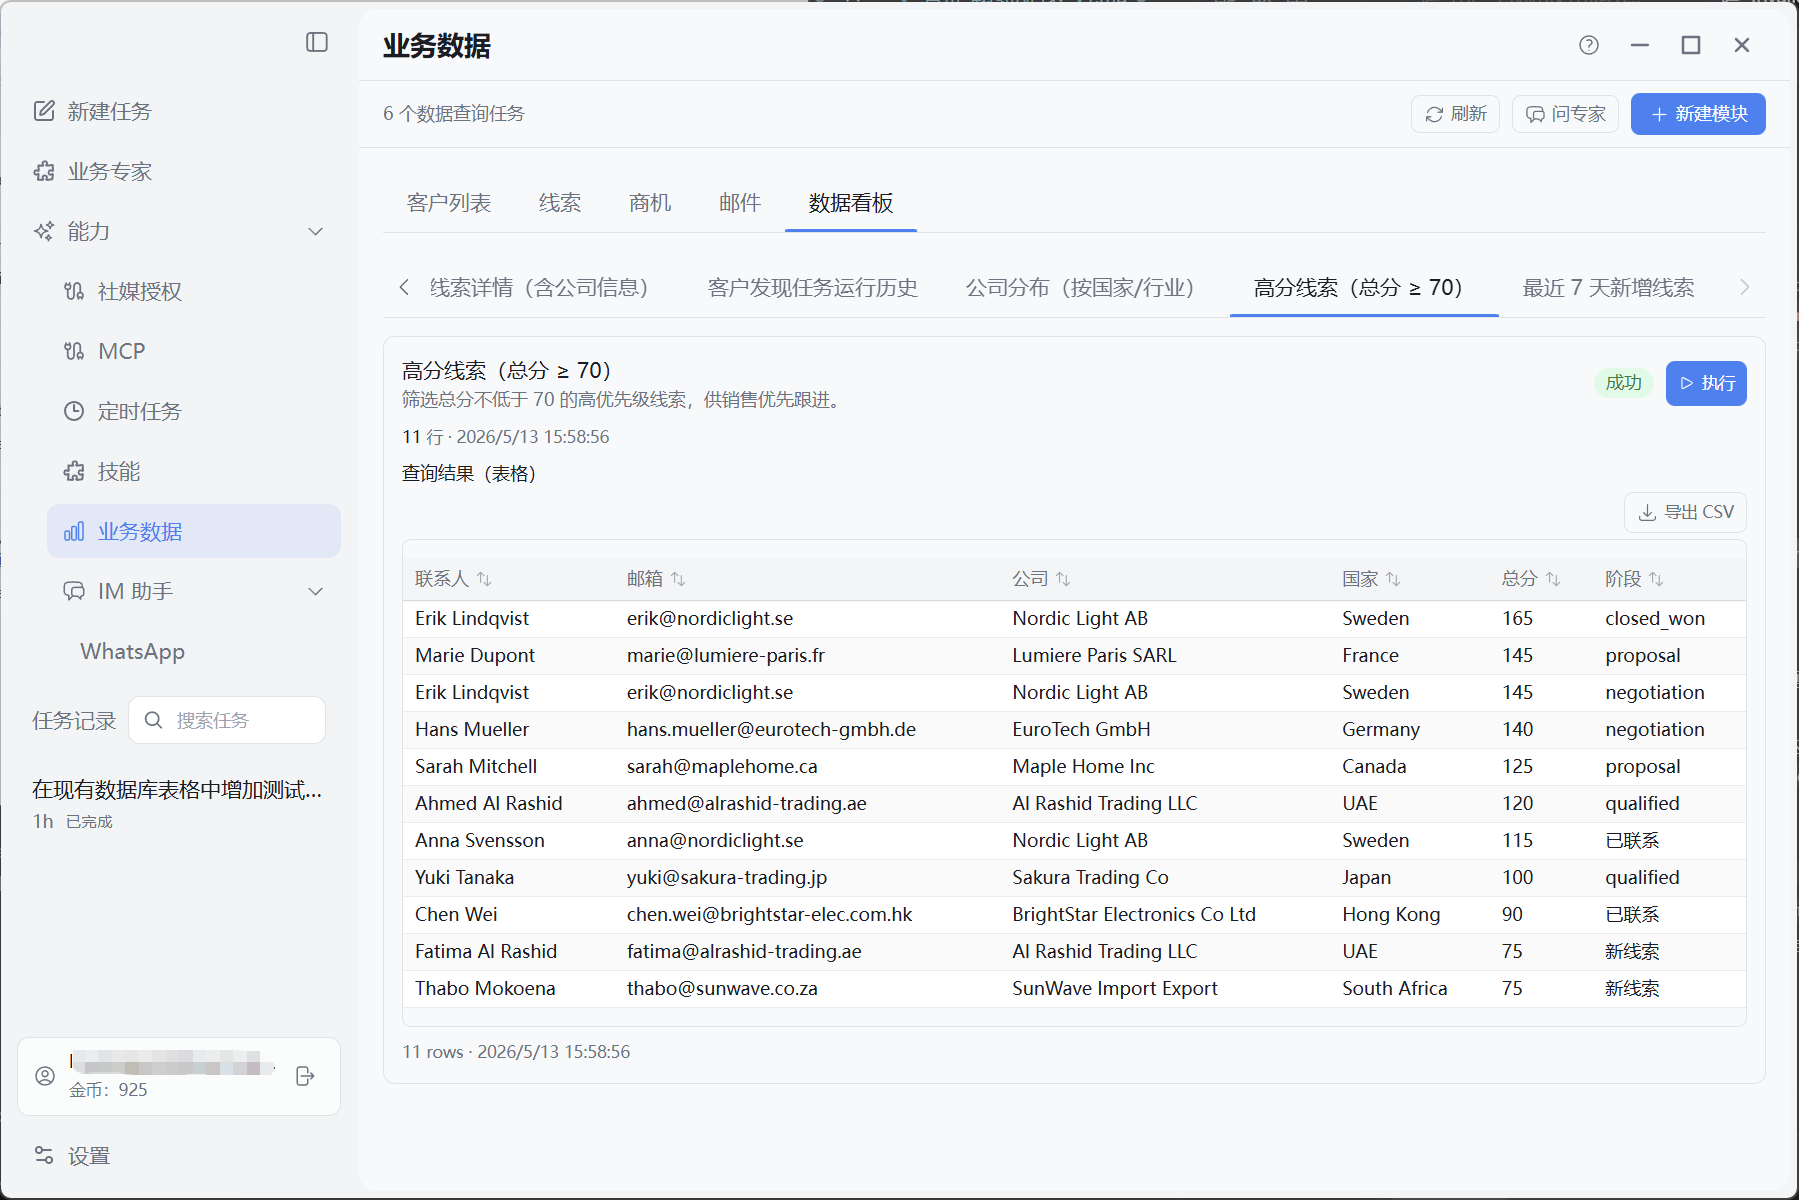Click the 刷新 button
The height and width of the screenshot is (1200, 1799).
[x=1455, y=114]
